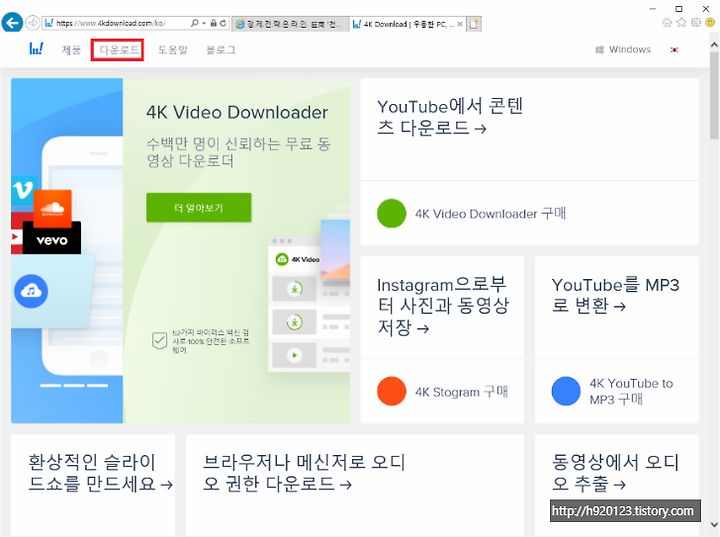The image size is (720, 537).
Task: Open a new tab with the new-tab button
Action: [474, 24]
